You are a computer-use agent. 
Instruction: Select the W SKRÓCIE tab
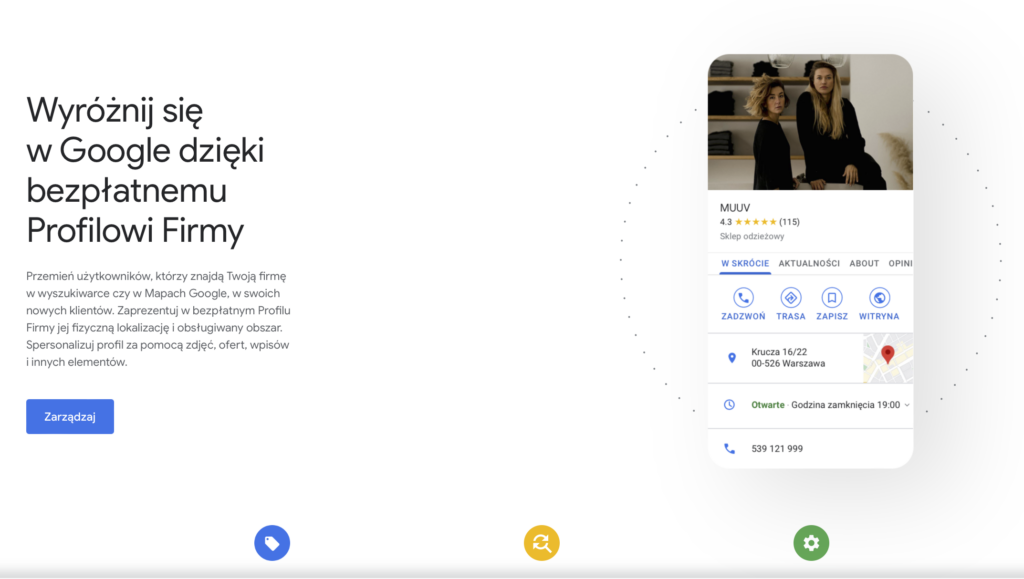(x=744, y=264)
